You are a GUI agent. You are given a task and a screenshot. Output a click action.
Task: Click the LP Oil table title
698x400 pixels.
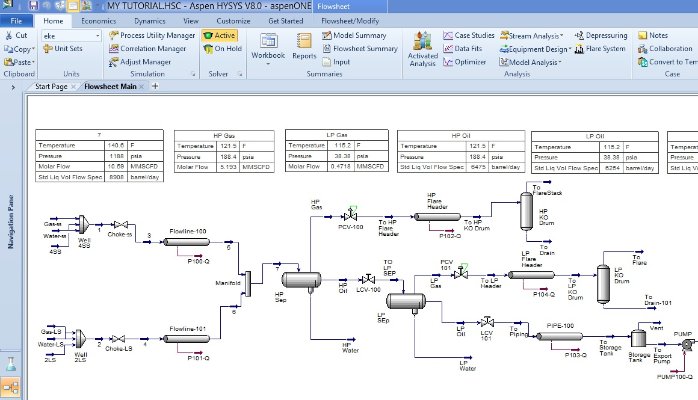[x=595, y=136]
